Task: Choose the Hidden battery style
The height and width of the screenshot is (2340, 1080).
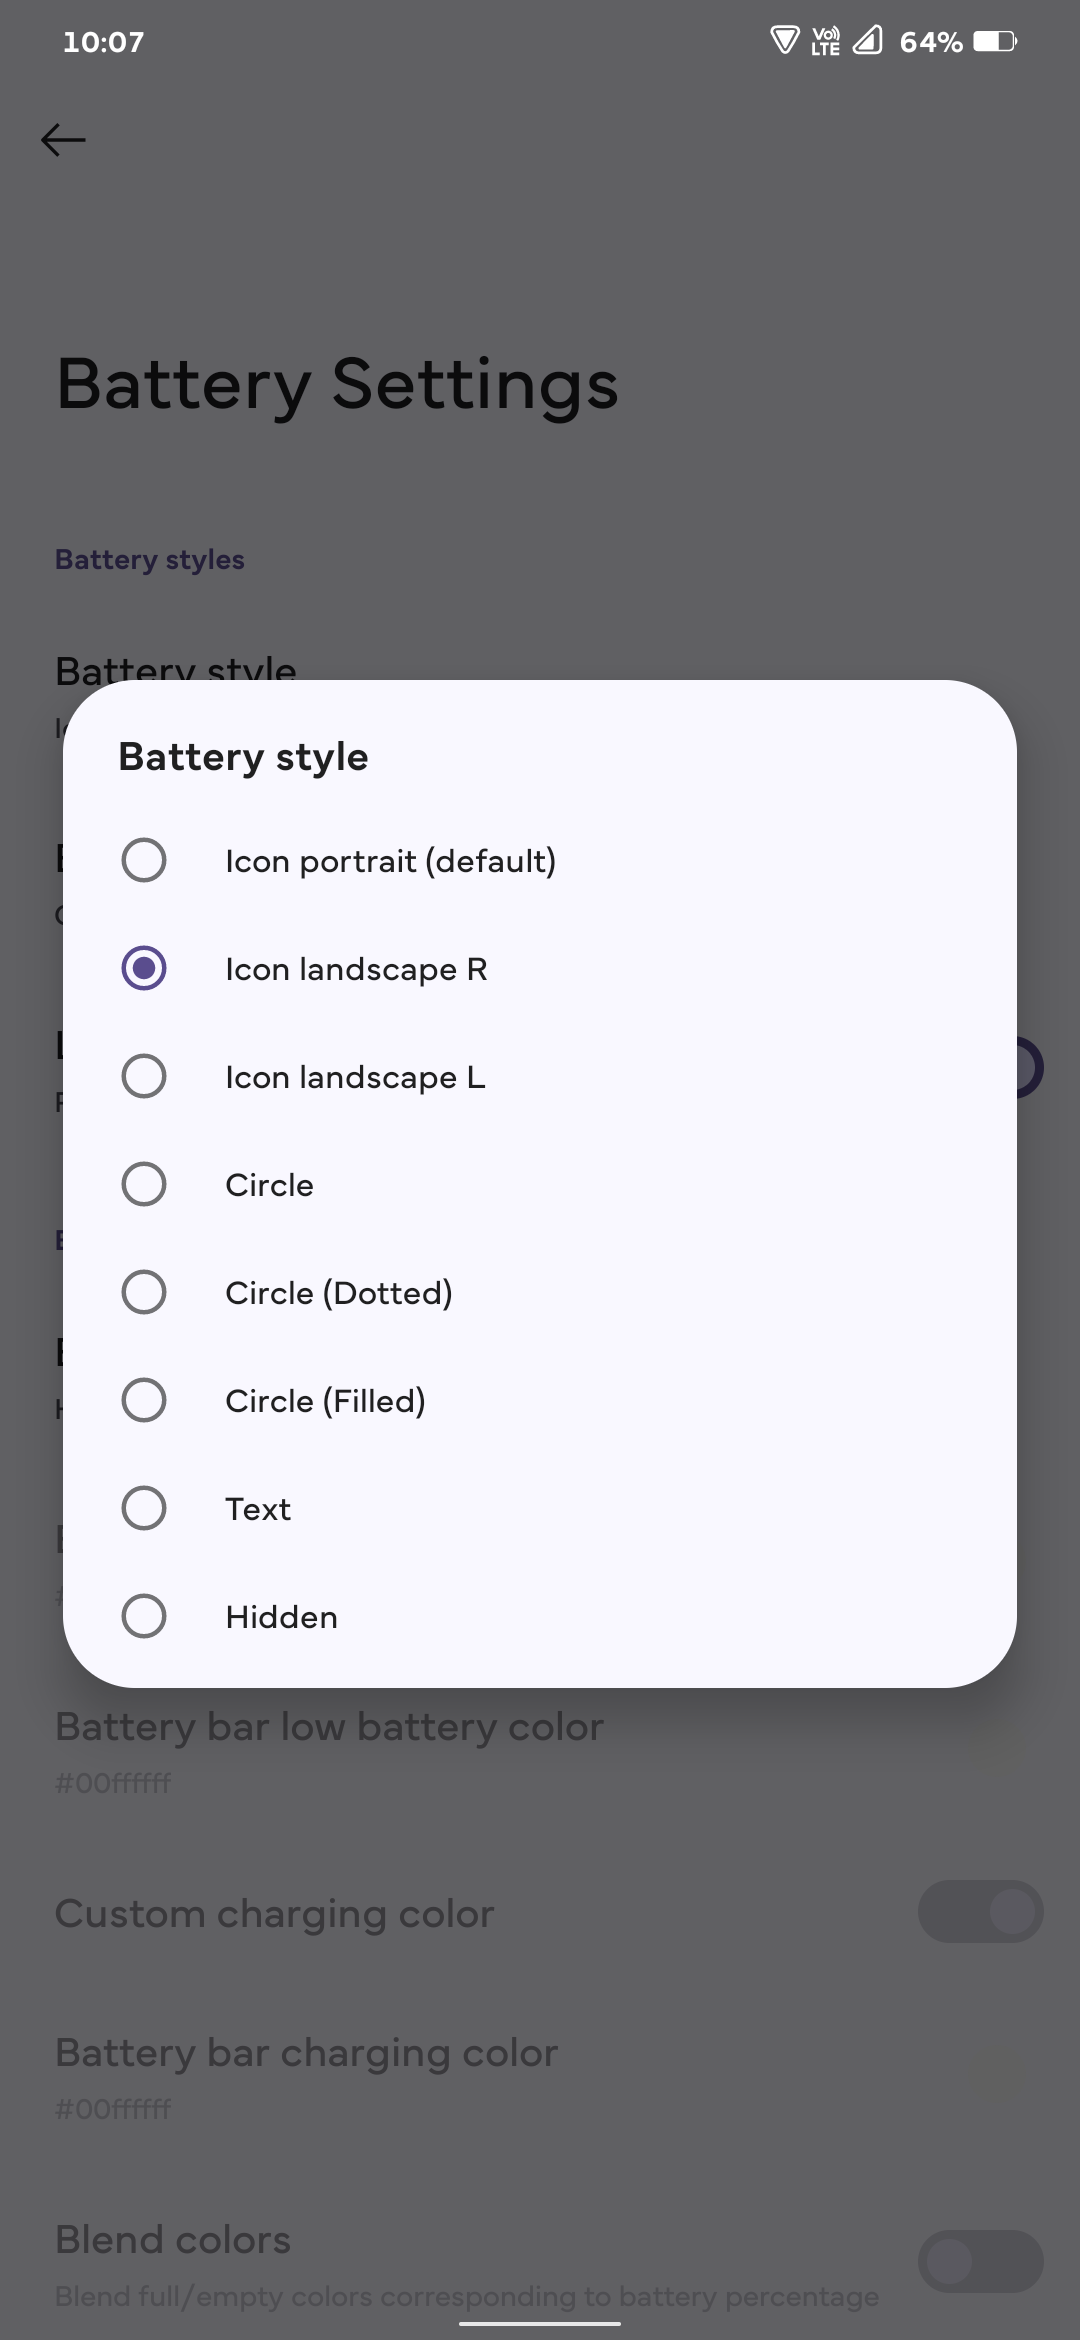Action: tap(144, 1616)
